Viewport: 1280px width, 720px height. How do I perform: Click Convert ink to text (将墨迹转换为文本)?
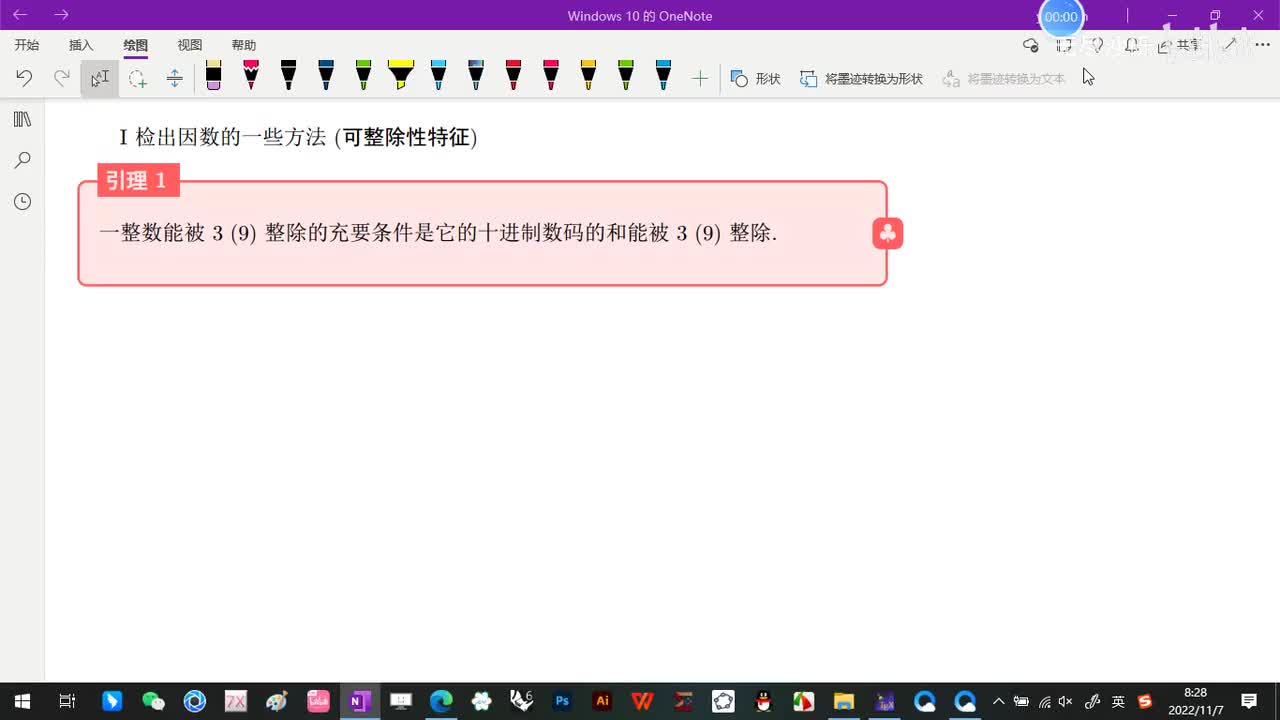(x=1004, y=78)
